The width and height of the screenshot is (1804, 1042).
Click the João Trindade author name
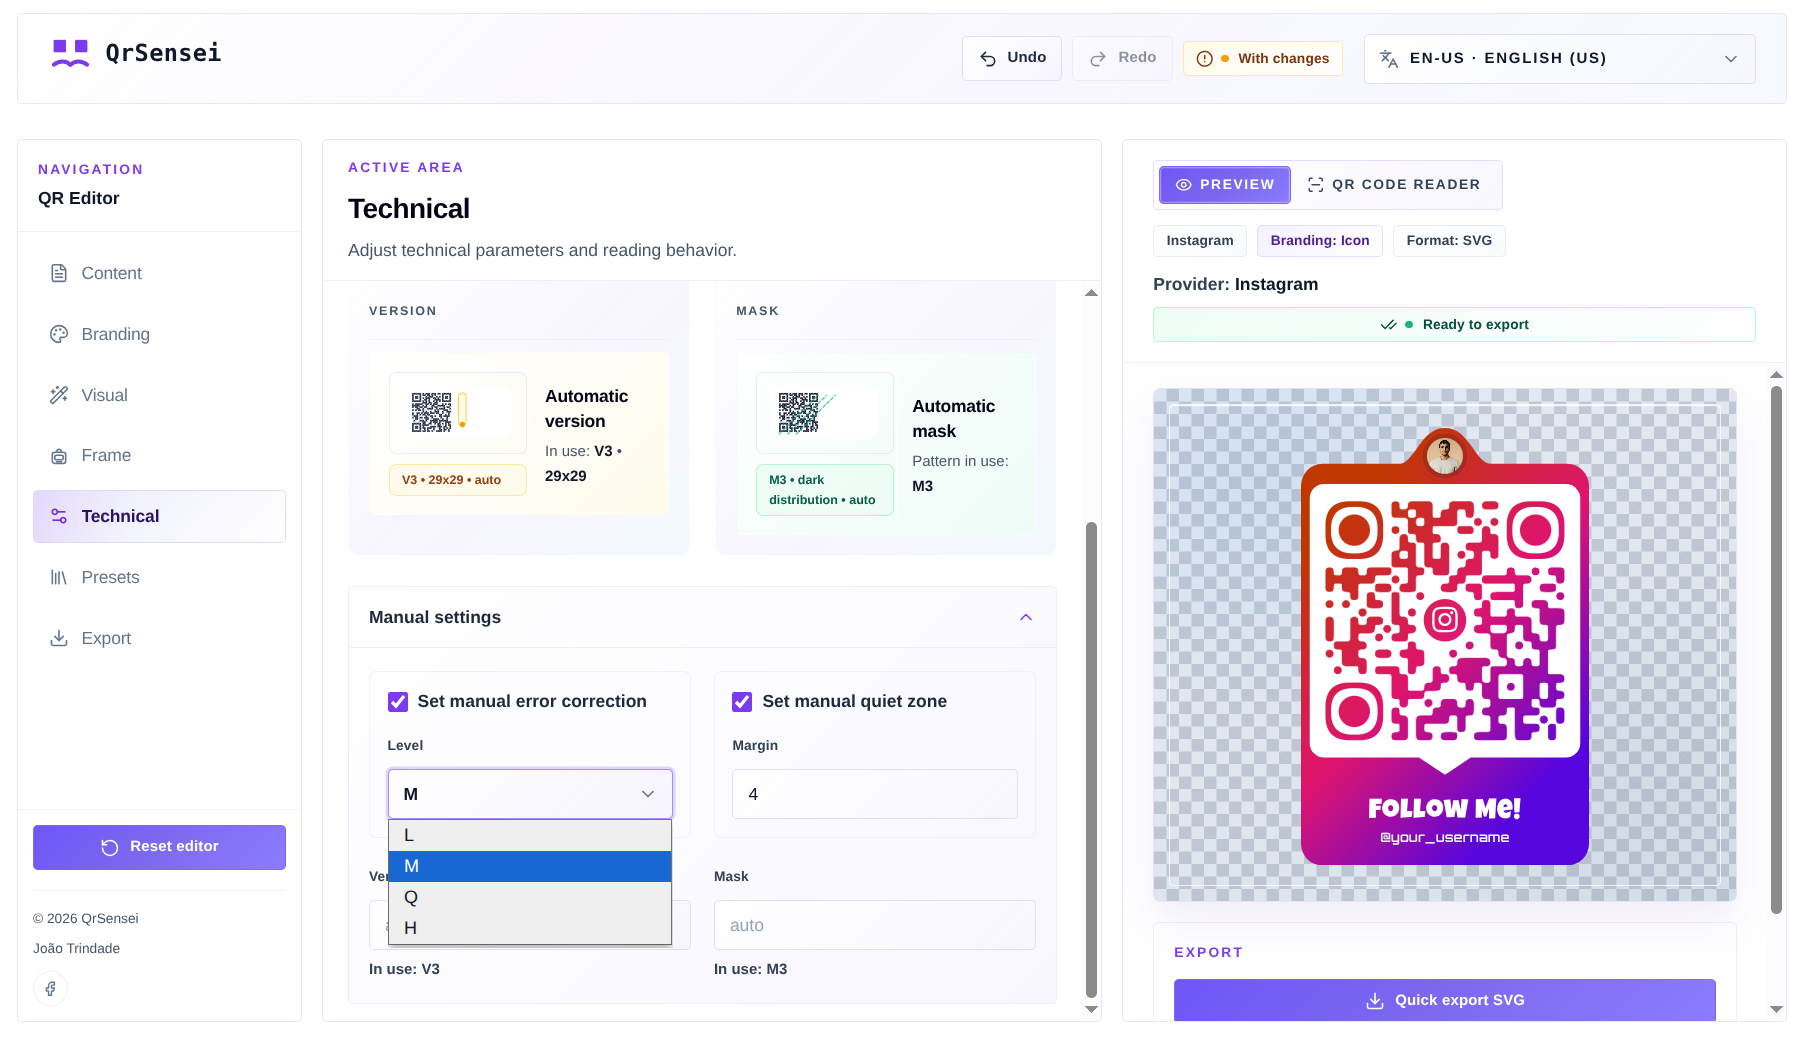77,949
